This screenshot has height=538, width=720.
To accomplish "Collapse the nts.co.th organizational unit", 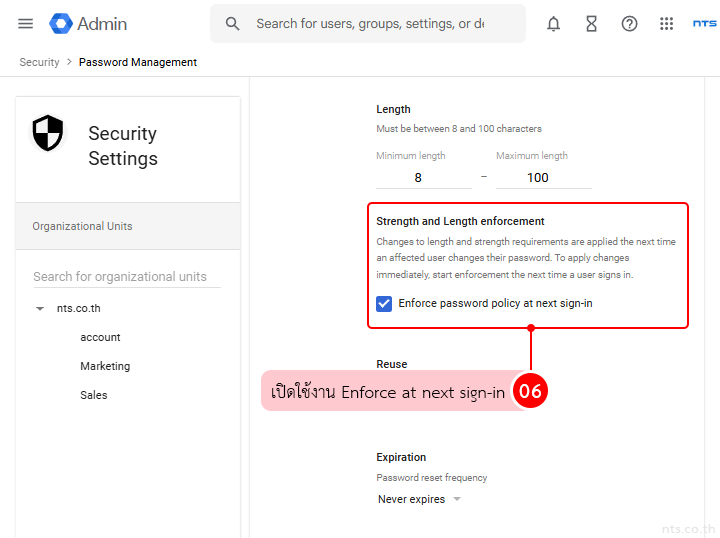I will click(40, 309).
